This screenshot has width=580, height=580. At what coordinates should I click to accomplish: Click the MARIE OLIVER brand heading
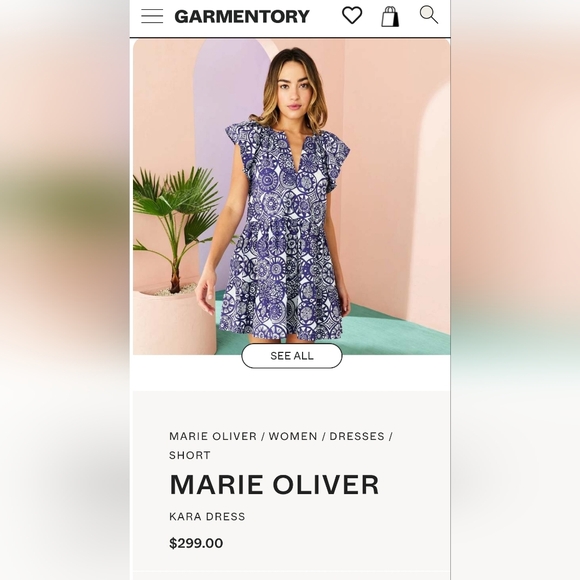coord(274,484)
